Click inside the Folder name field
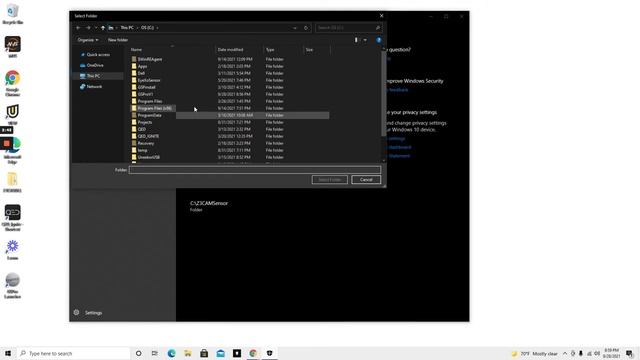The width and height of the screenshot is (640, 360). [x=255, y=170]
